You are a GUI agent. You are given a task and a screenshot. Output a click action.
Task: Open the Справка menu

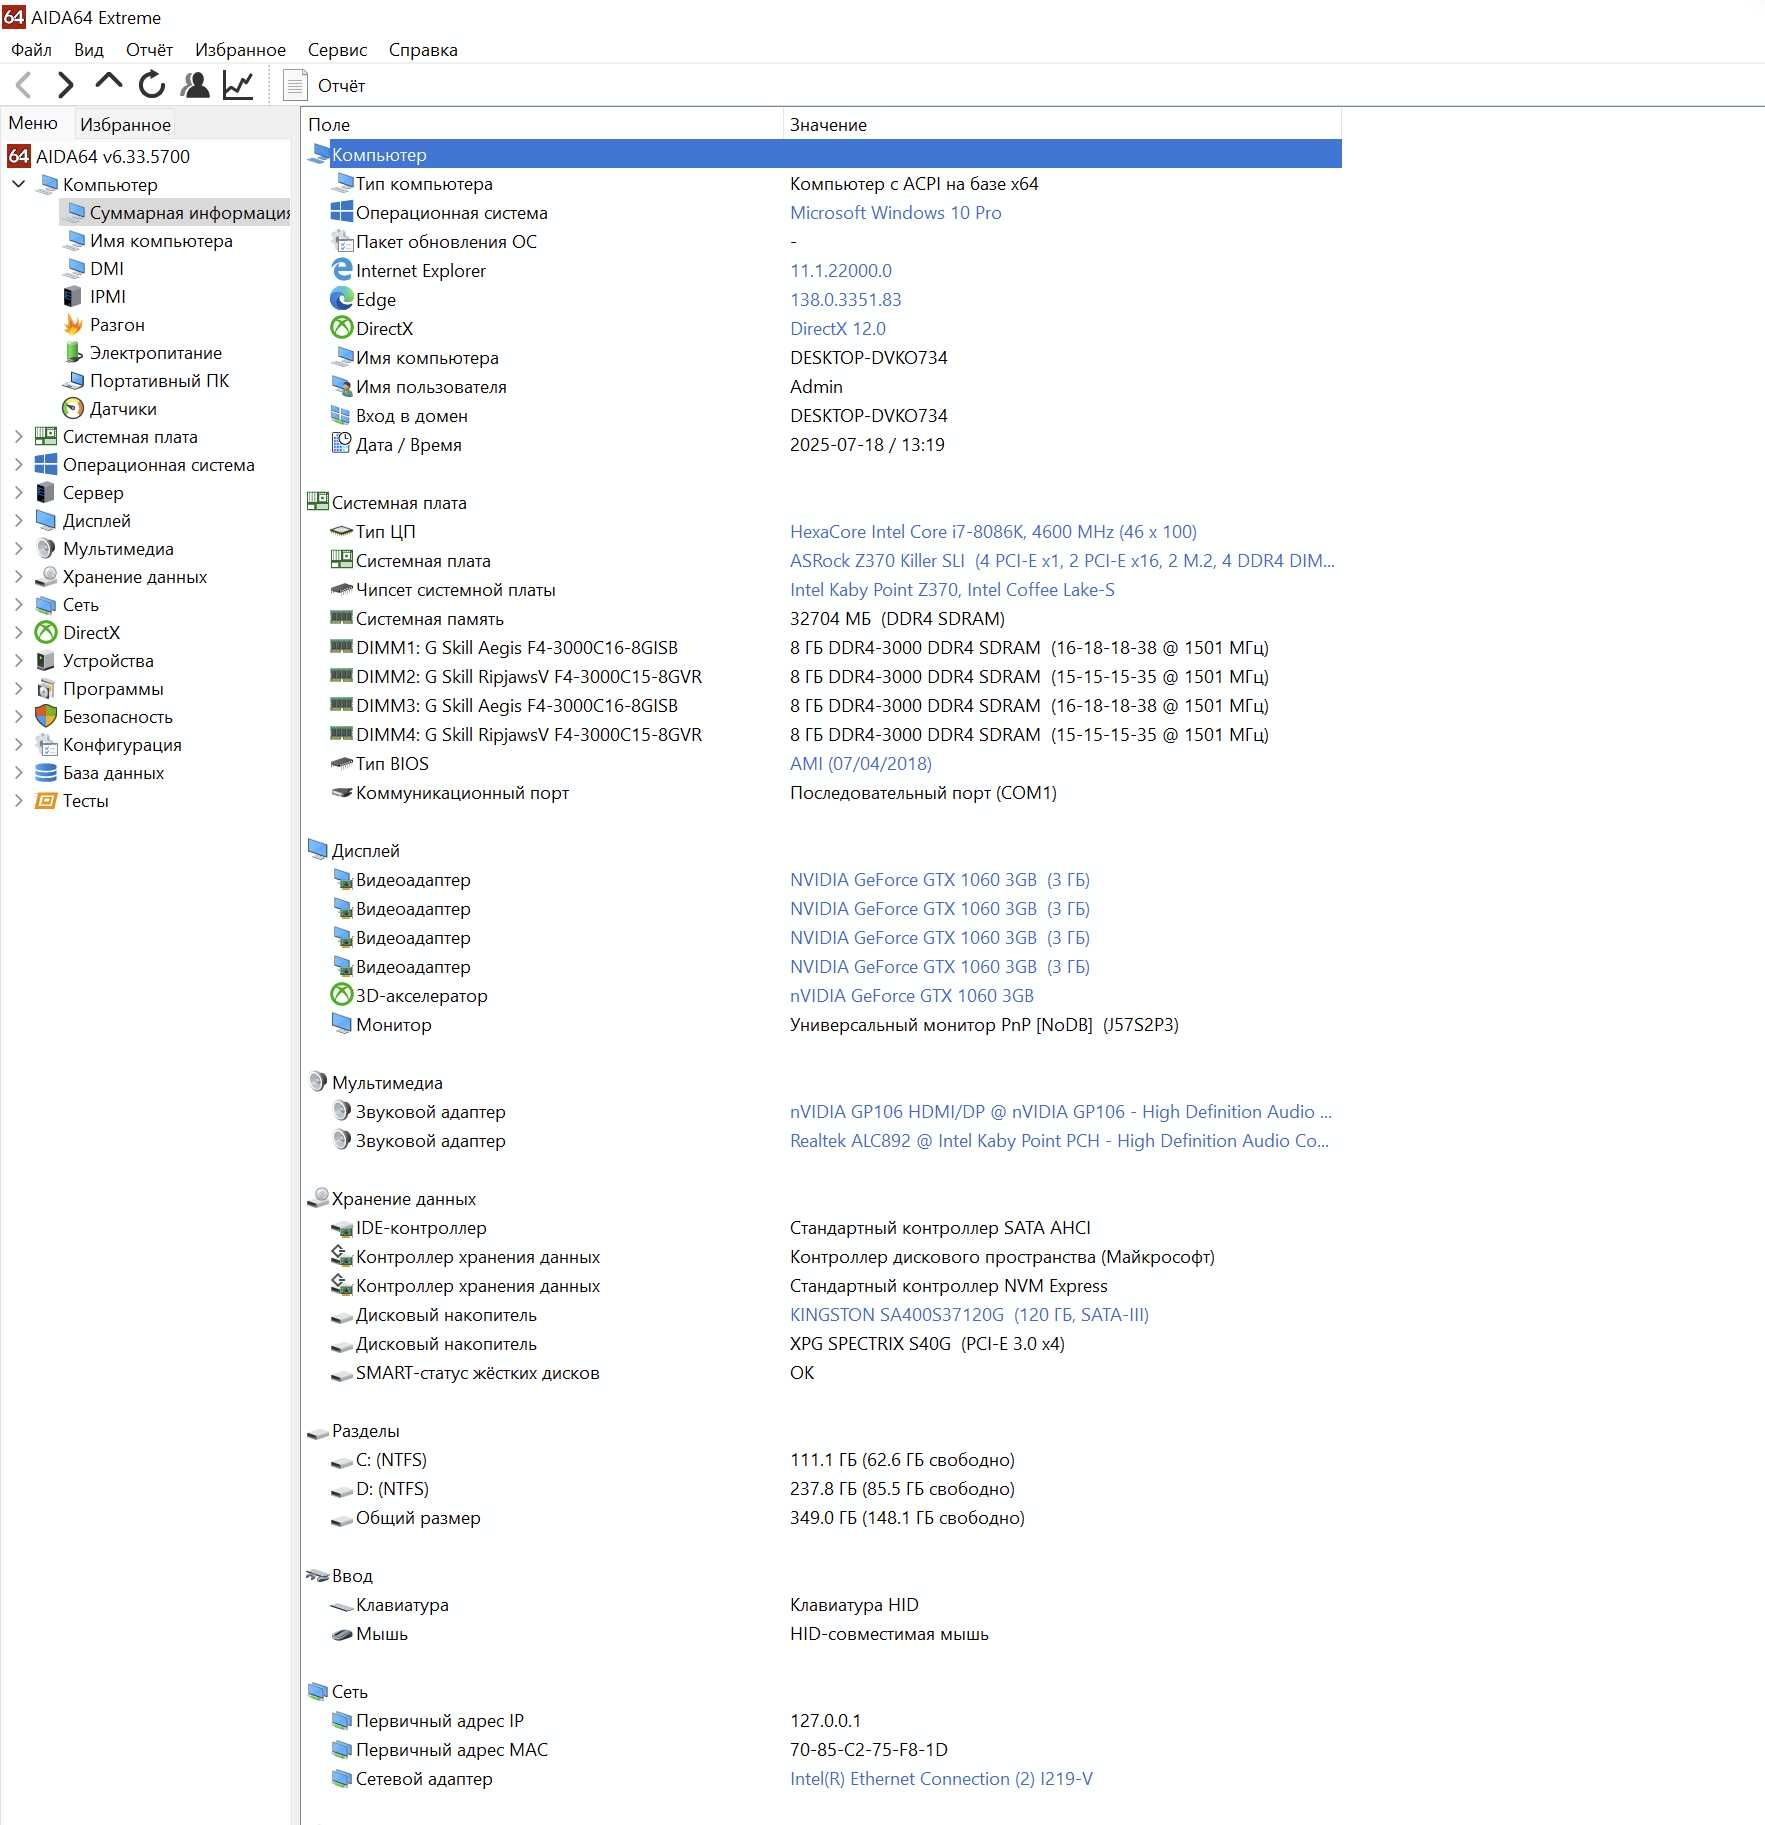(x=423, y=49)
